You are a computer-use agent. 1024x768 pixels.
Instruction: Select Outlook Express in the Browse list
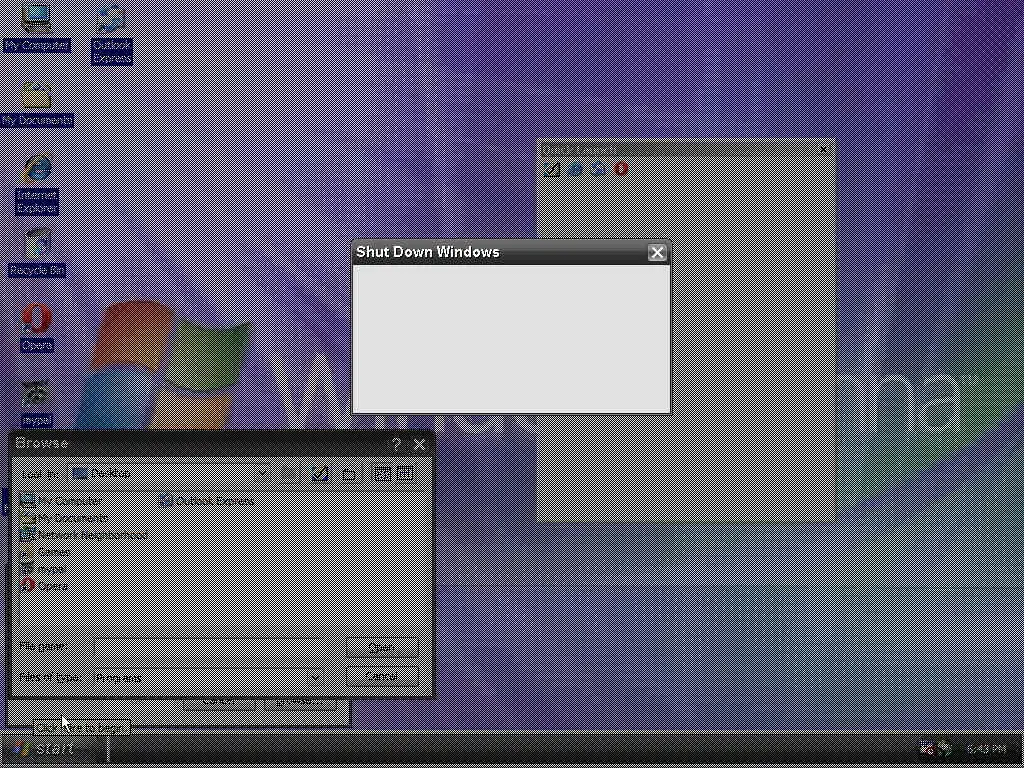(206, 501)
